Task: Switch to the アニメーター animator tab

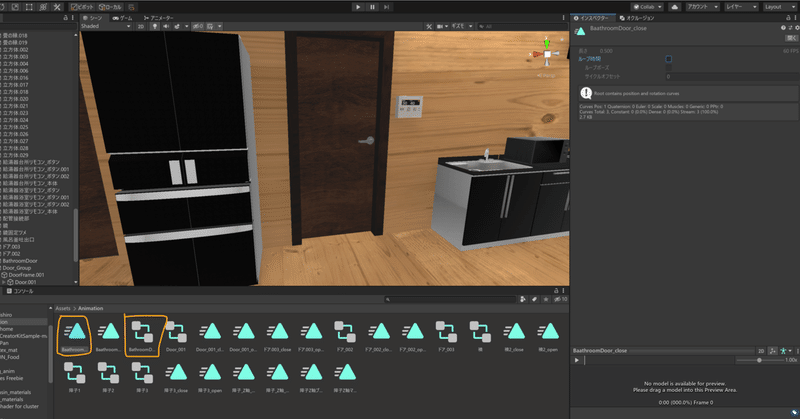Action: pyautogui.click(x=159, y=18)
